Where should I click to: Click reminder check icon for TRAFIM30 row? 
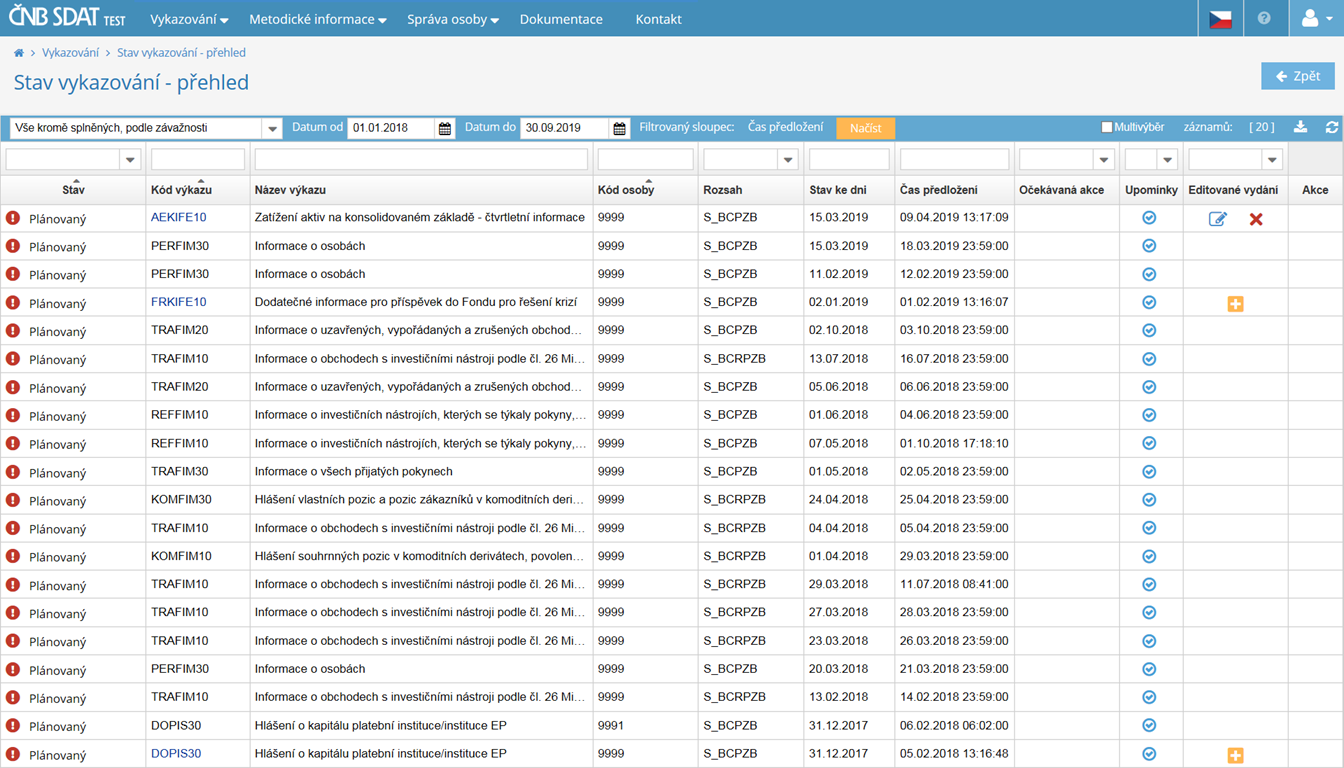coord(1149,472)
